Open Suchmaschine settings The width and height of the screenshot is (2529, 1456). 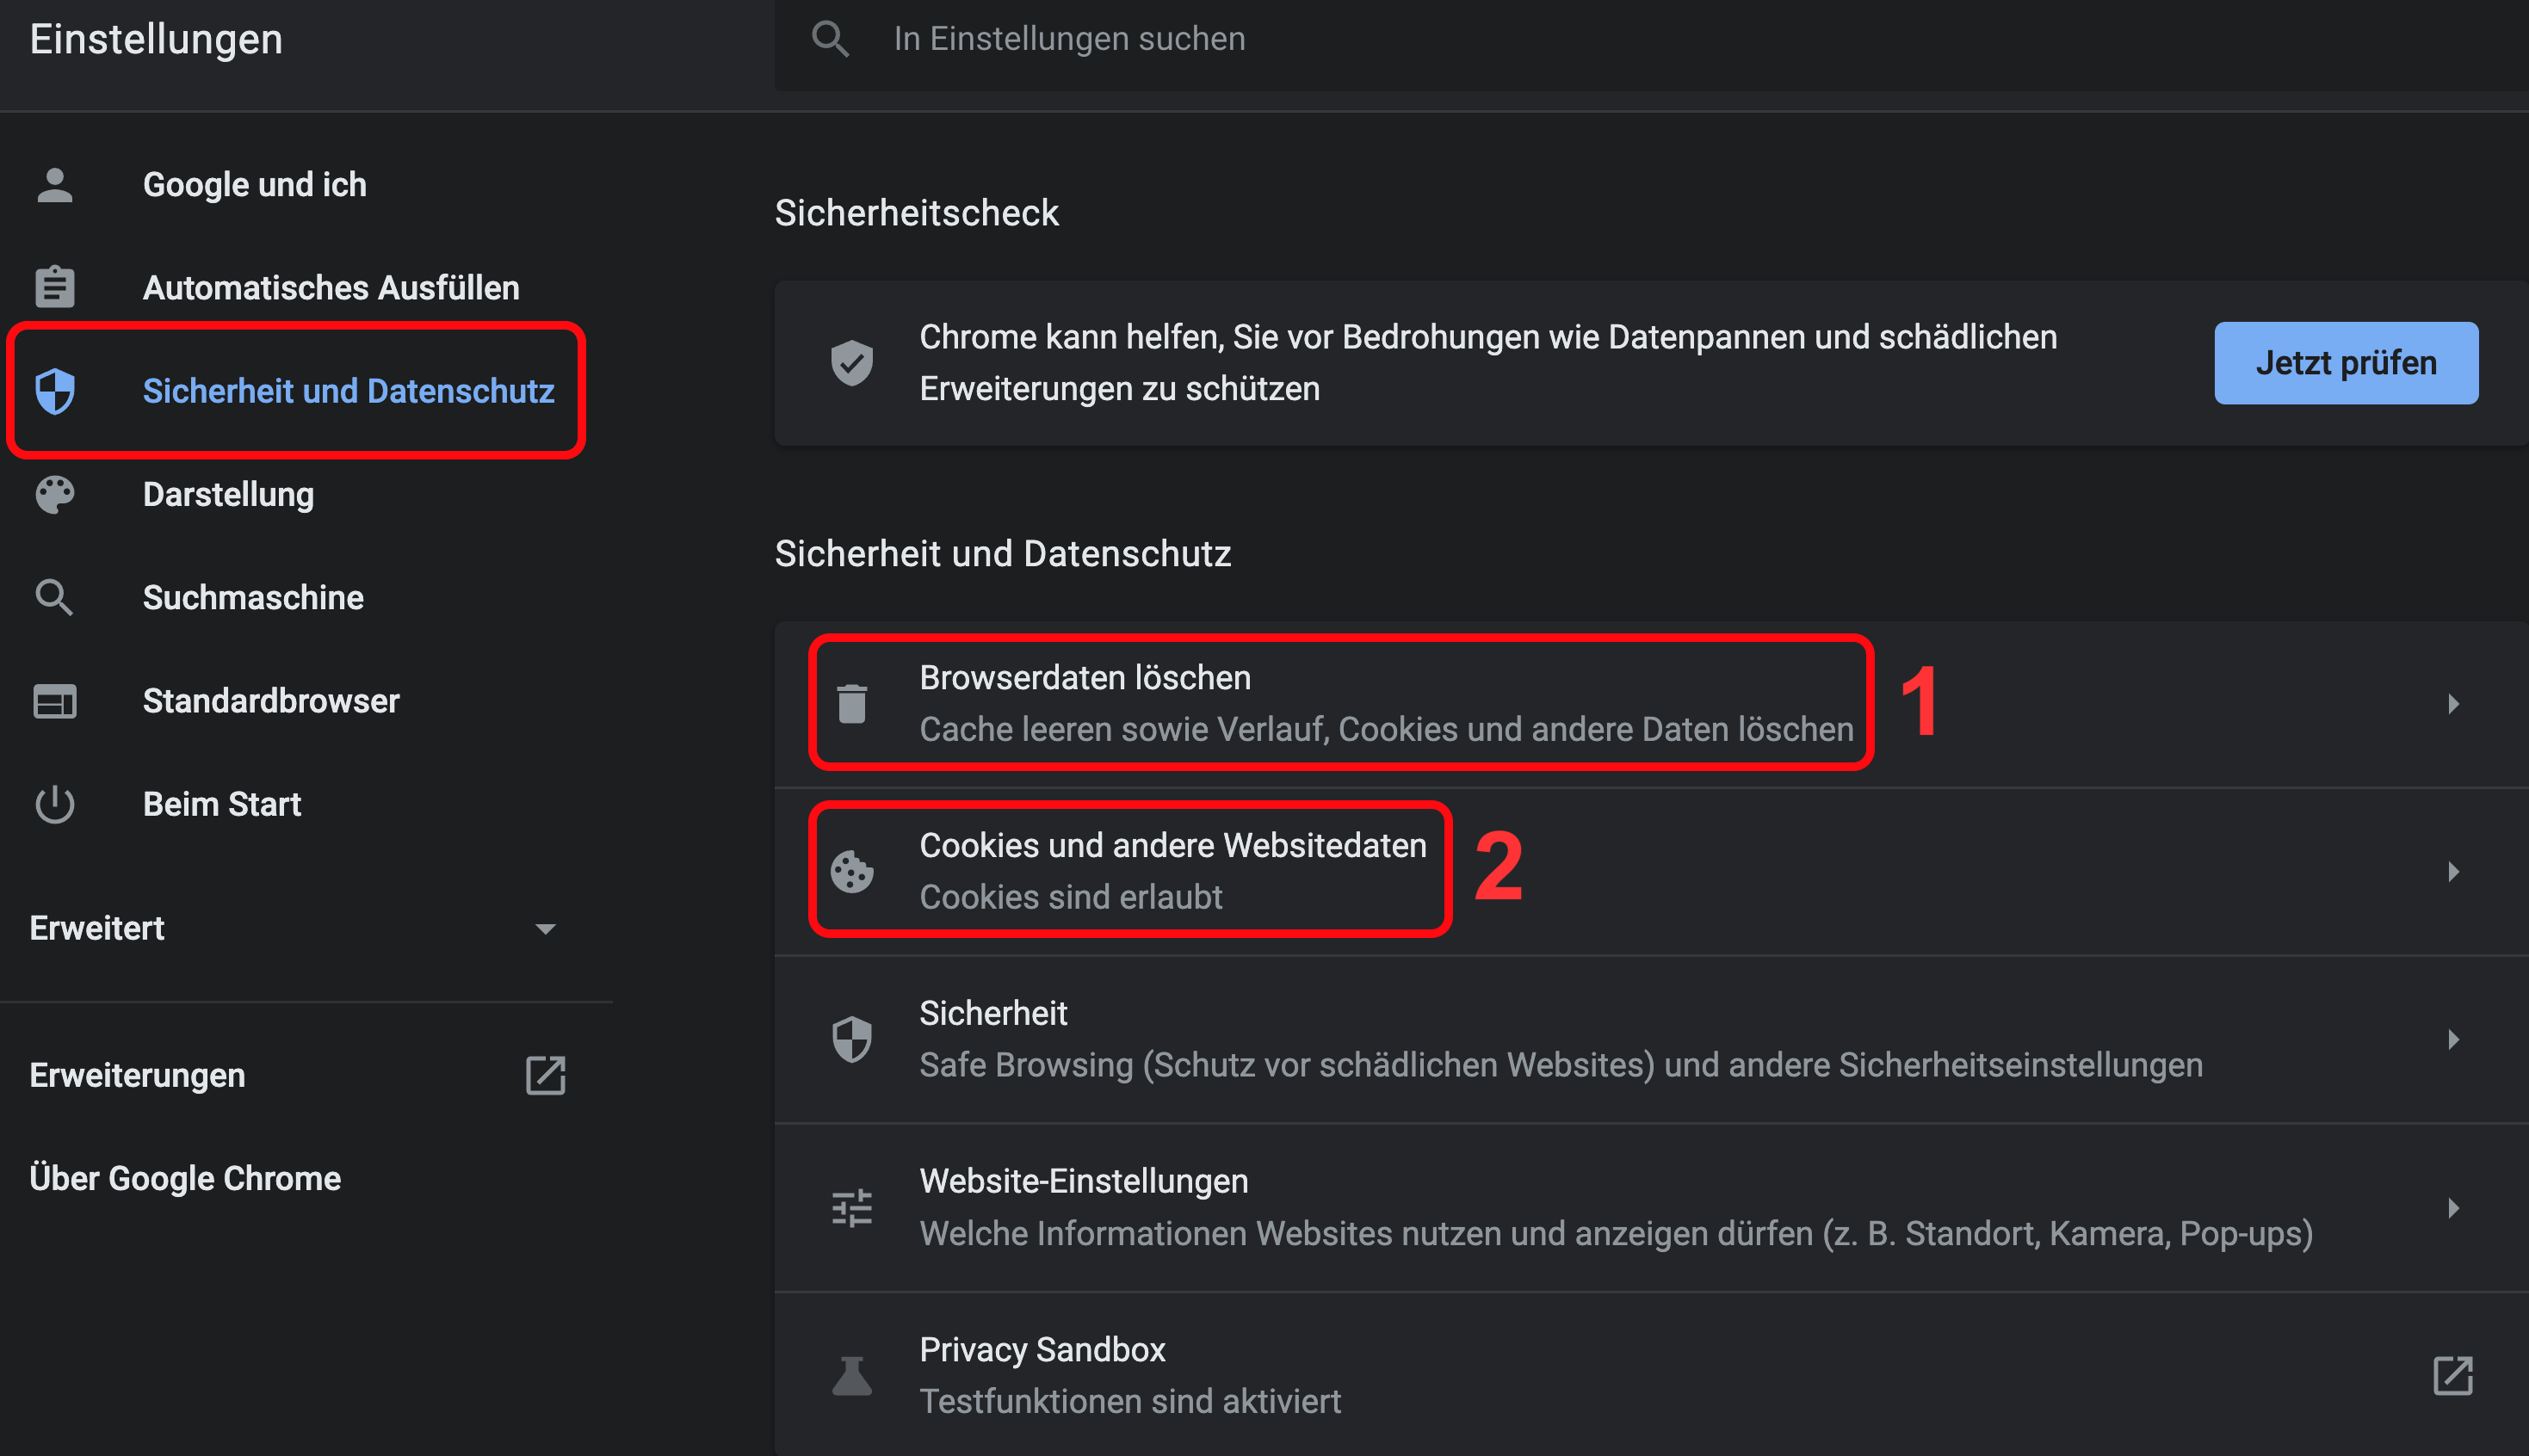(x=253, y=597)
